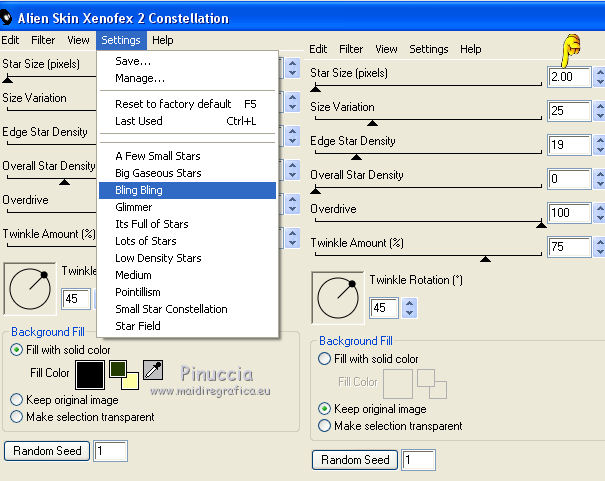605x481 pixels.
Task: Click the right Twinkle Rotation dial
Action: tap(338, 297)
